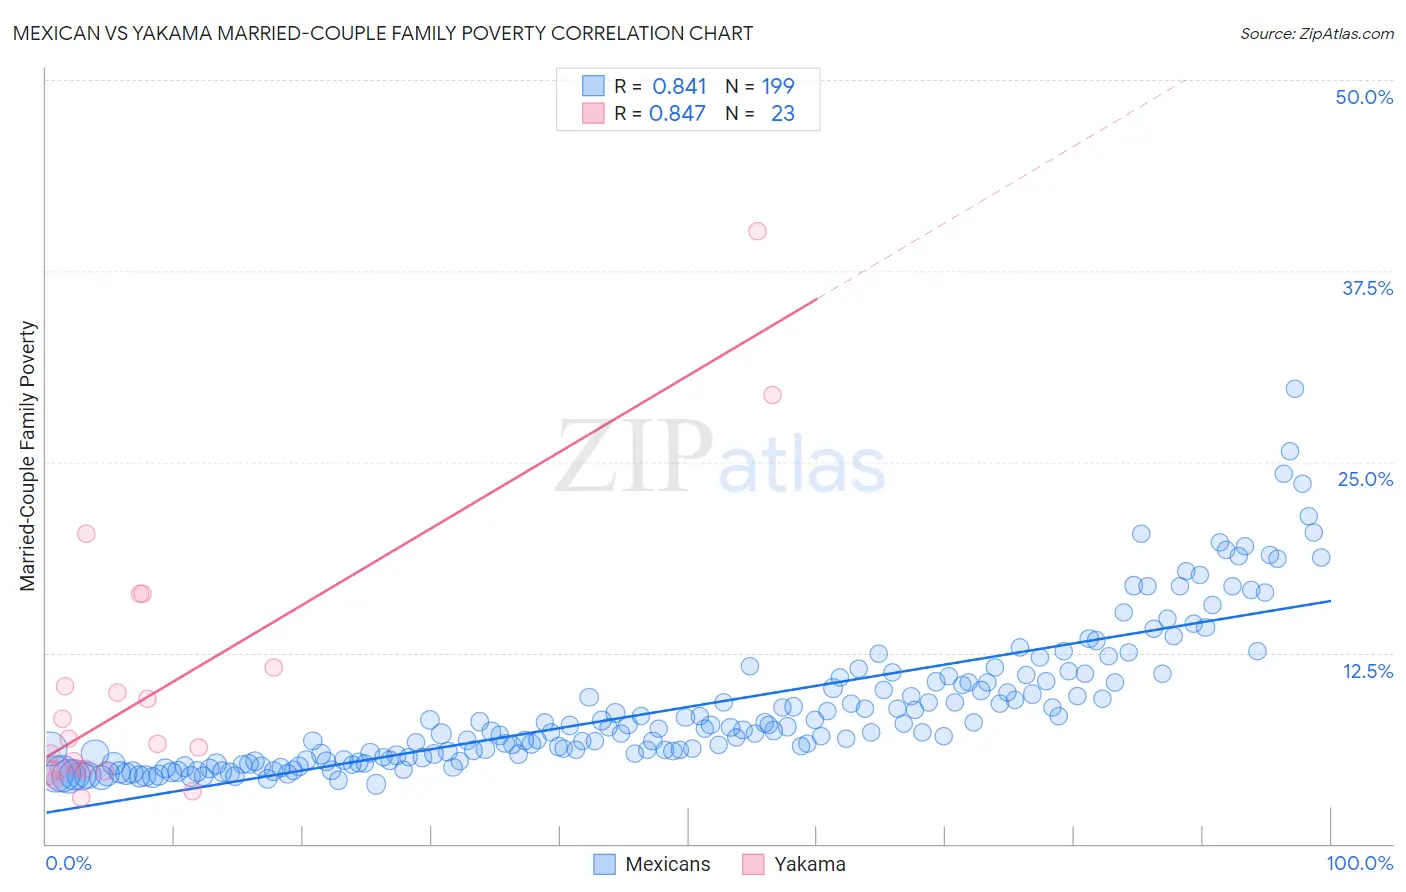Image resolution: width=1406 pixels, height=892 pixels.
Task: Click the pink swatch beside R = 0.847
Action: click(593, 113)
